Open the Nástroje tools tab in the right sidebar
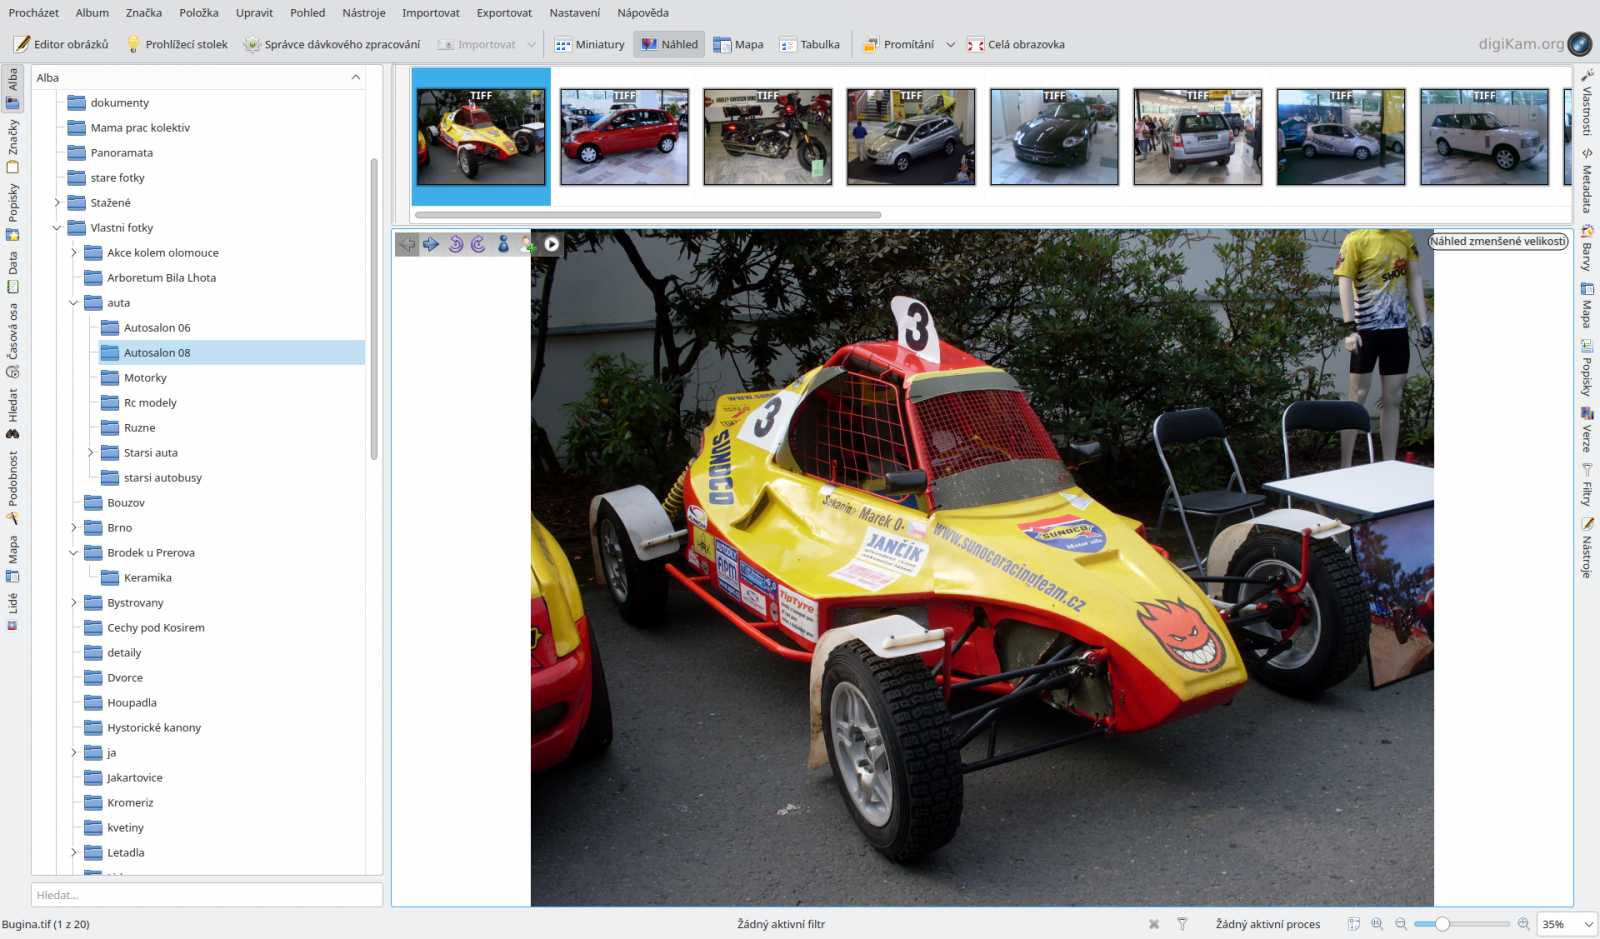The width and height of the screenshot is (1600, 939). 1587,548
